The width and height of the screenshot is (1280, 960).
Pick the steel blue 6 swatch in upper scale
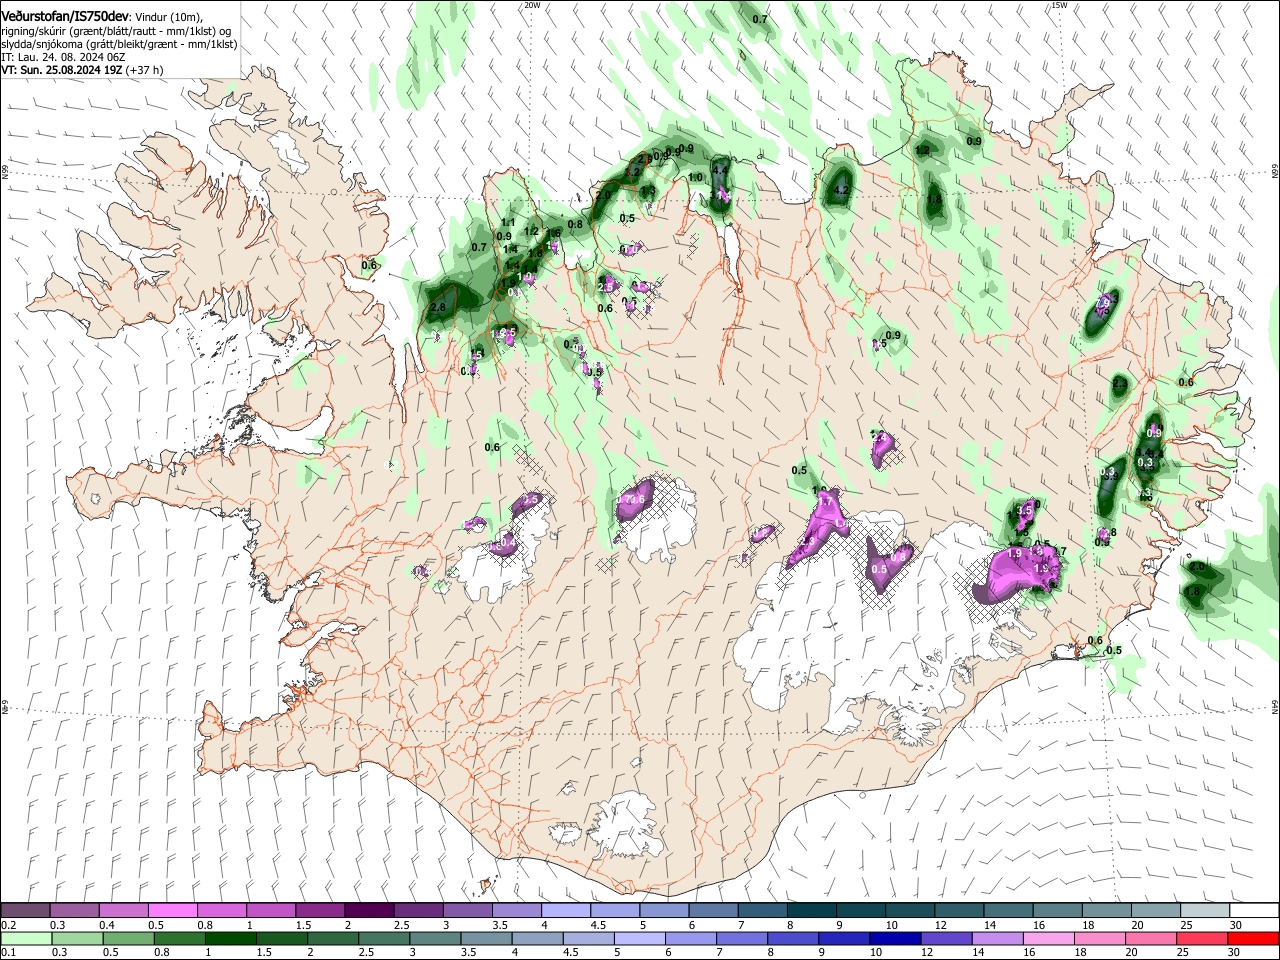click(712, 911)
